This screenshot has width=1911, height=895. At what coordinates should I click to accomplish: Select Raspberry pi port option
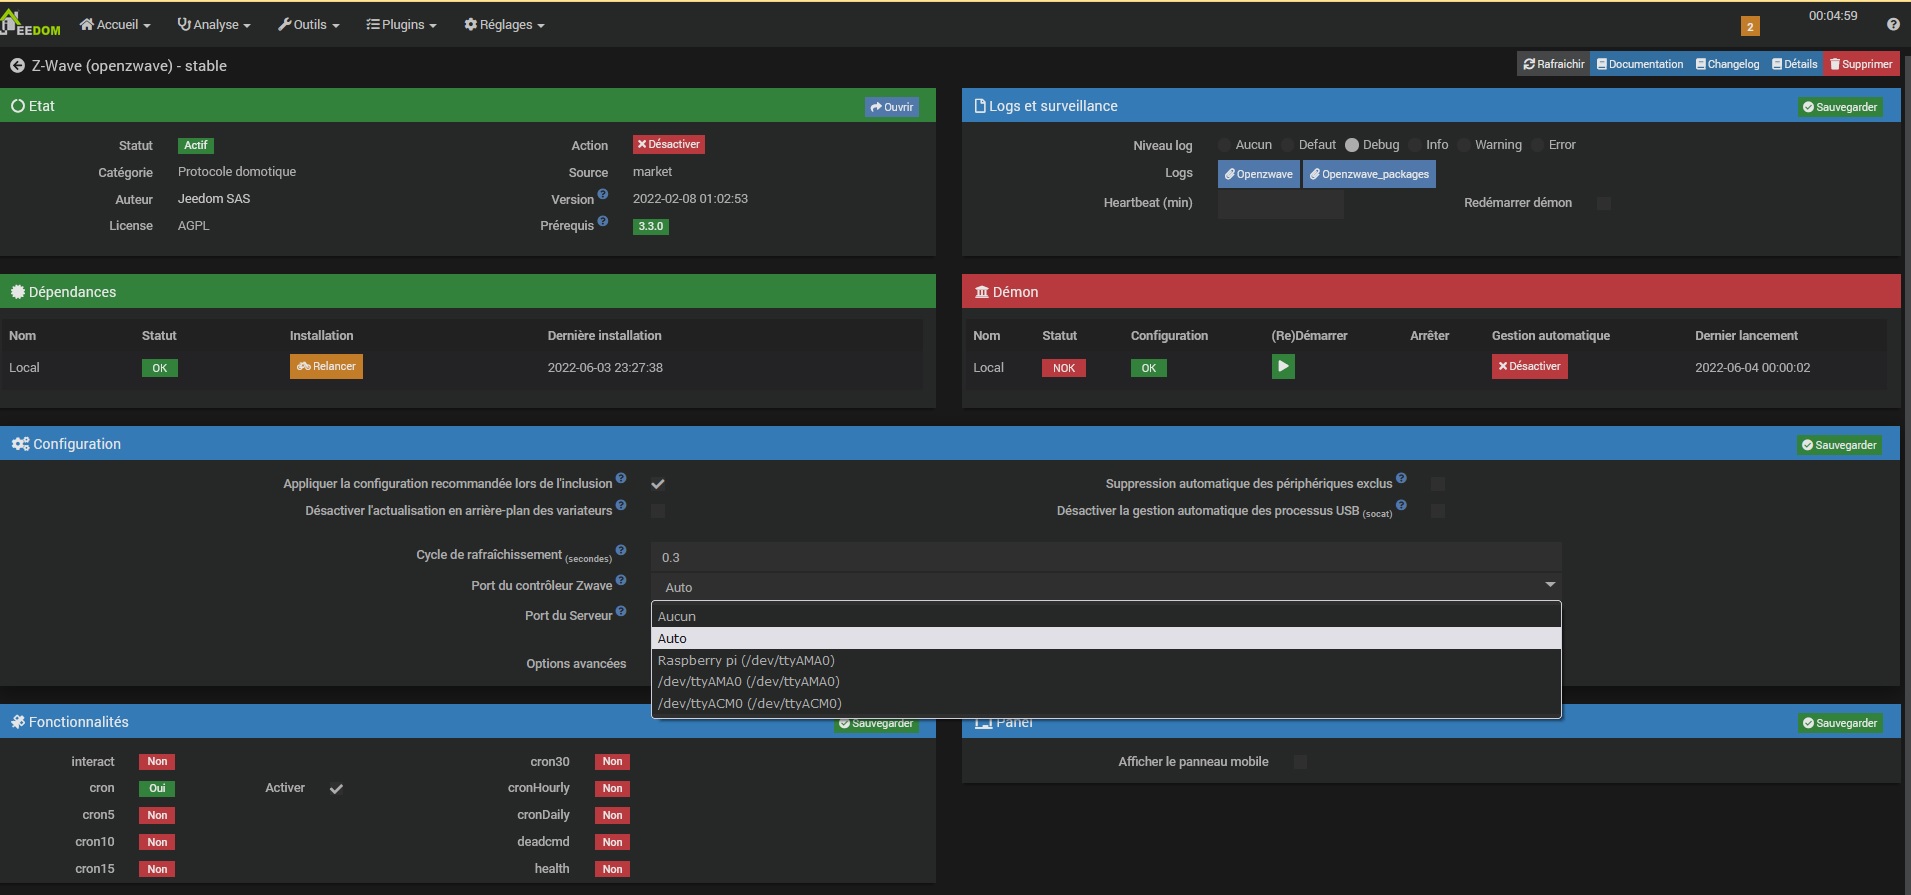point(746,660)
